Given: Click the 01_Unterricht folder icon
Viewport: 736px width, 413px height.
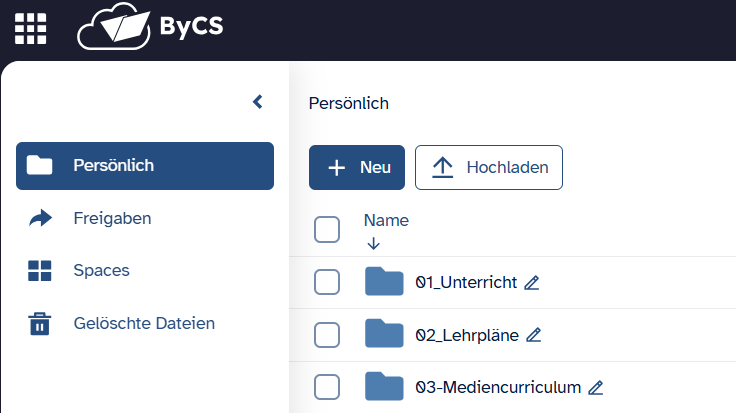Looking at the screenshot, I should click(384, 282).
